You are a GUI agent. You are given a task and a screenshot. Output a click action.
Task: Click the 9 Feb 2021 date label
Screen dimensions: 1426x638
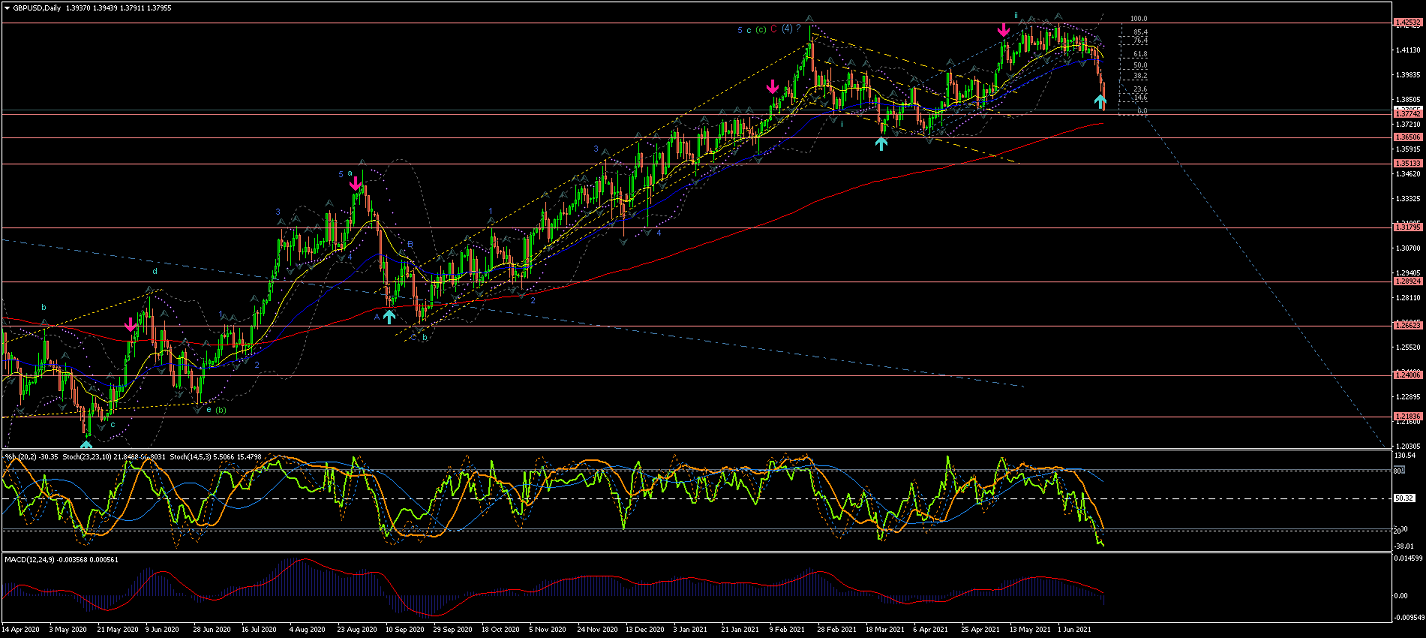pyautogui.click(x=787, y=631)
